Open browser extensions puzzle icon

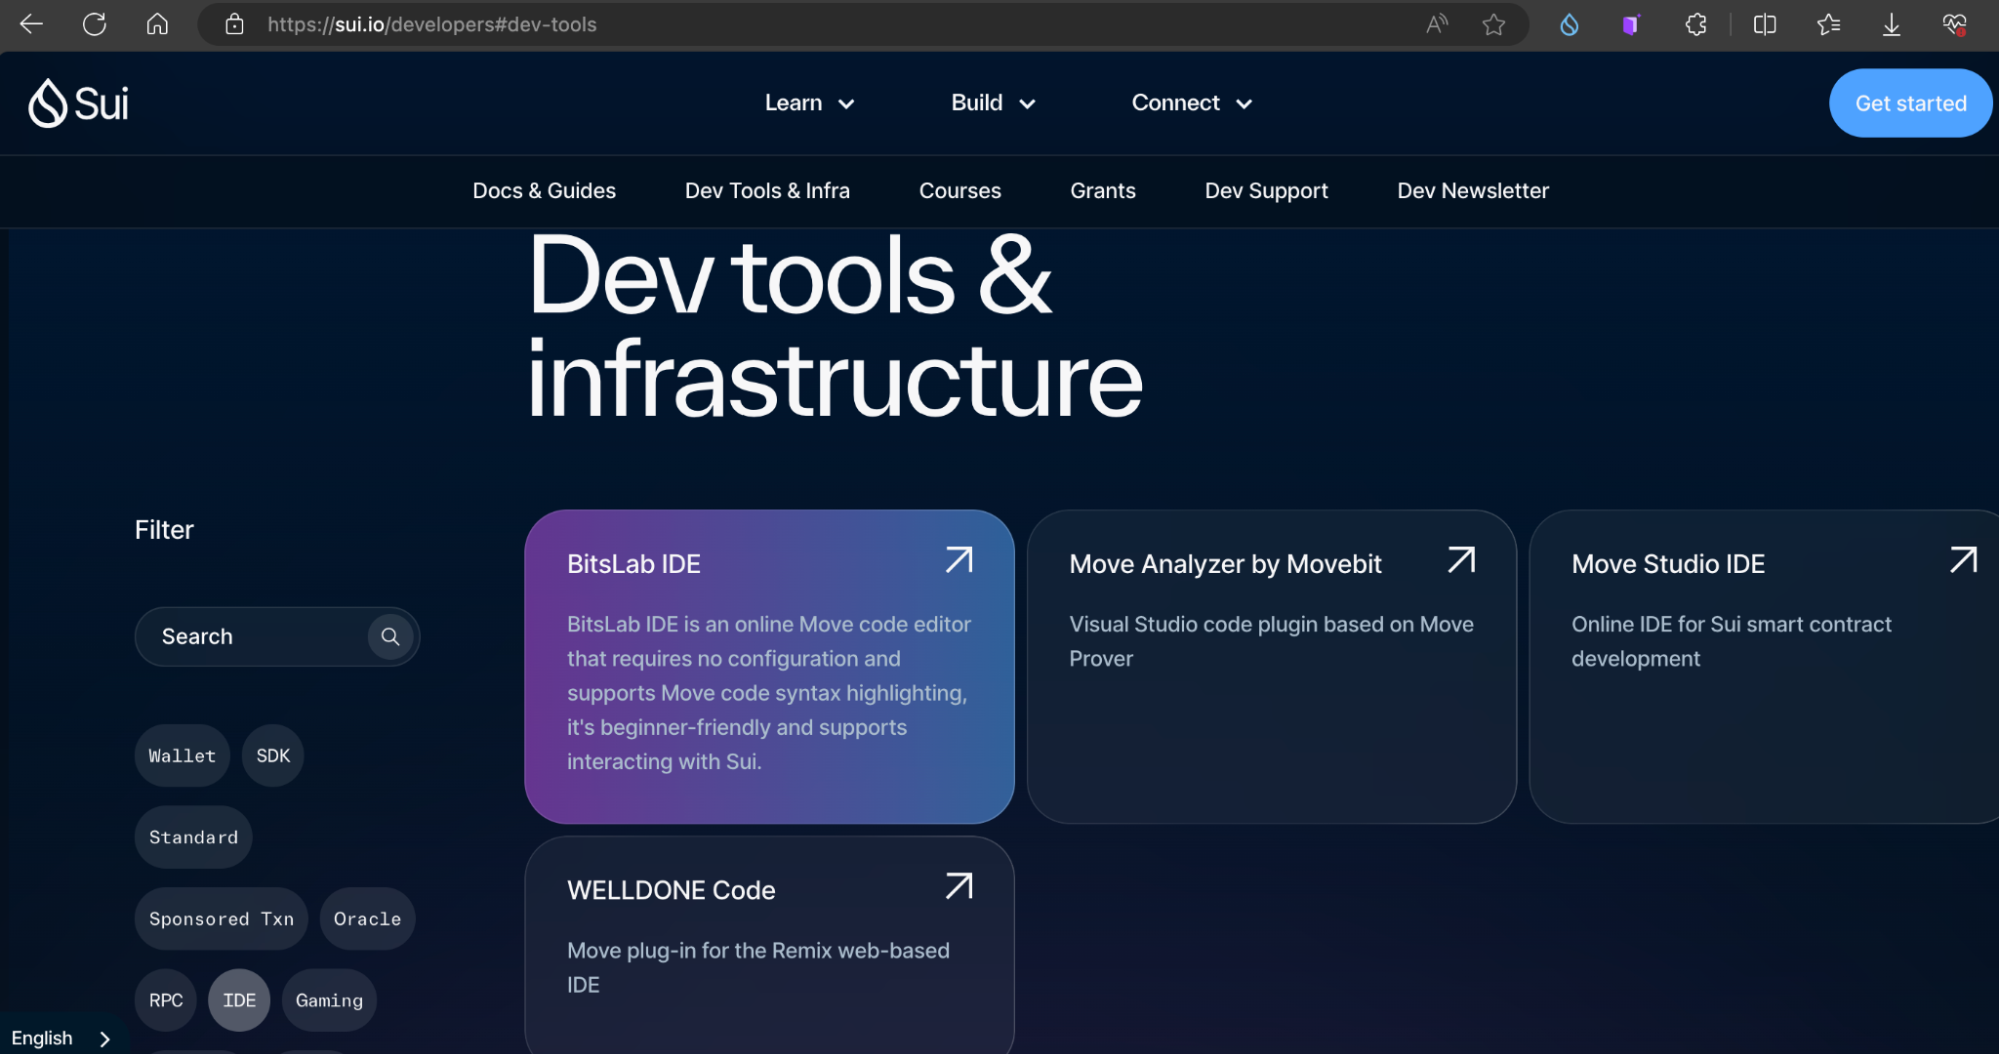[1696, 24]
